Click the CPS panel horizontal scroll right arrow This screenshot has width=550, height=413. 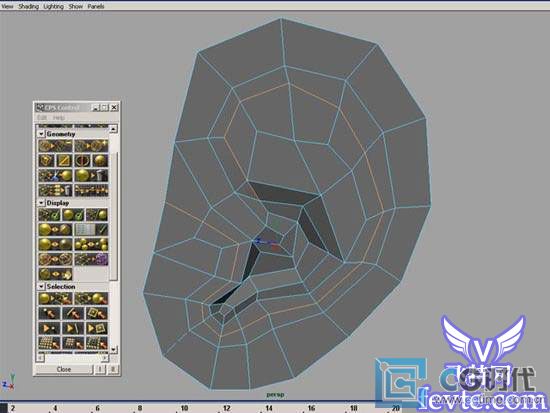click(105, 358)
